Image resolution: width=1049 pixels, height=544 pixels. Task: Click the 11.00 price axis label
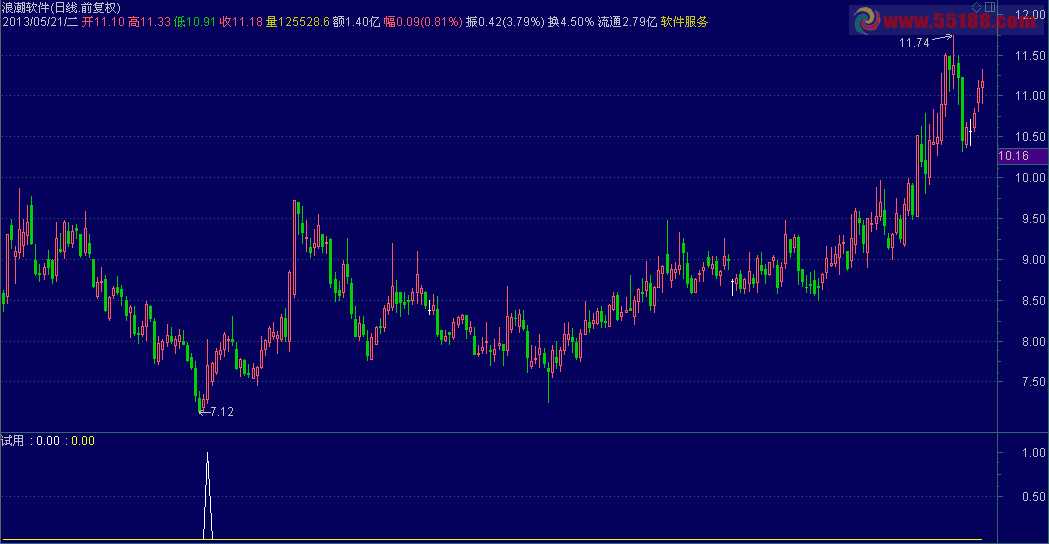point(1030,96)
